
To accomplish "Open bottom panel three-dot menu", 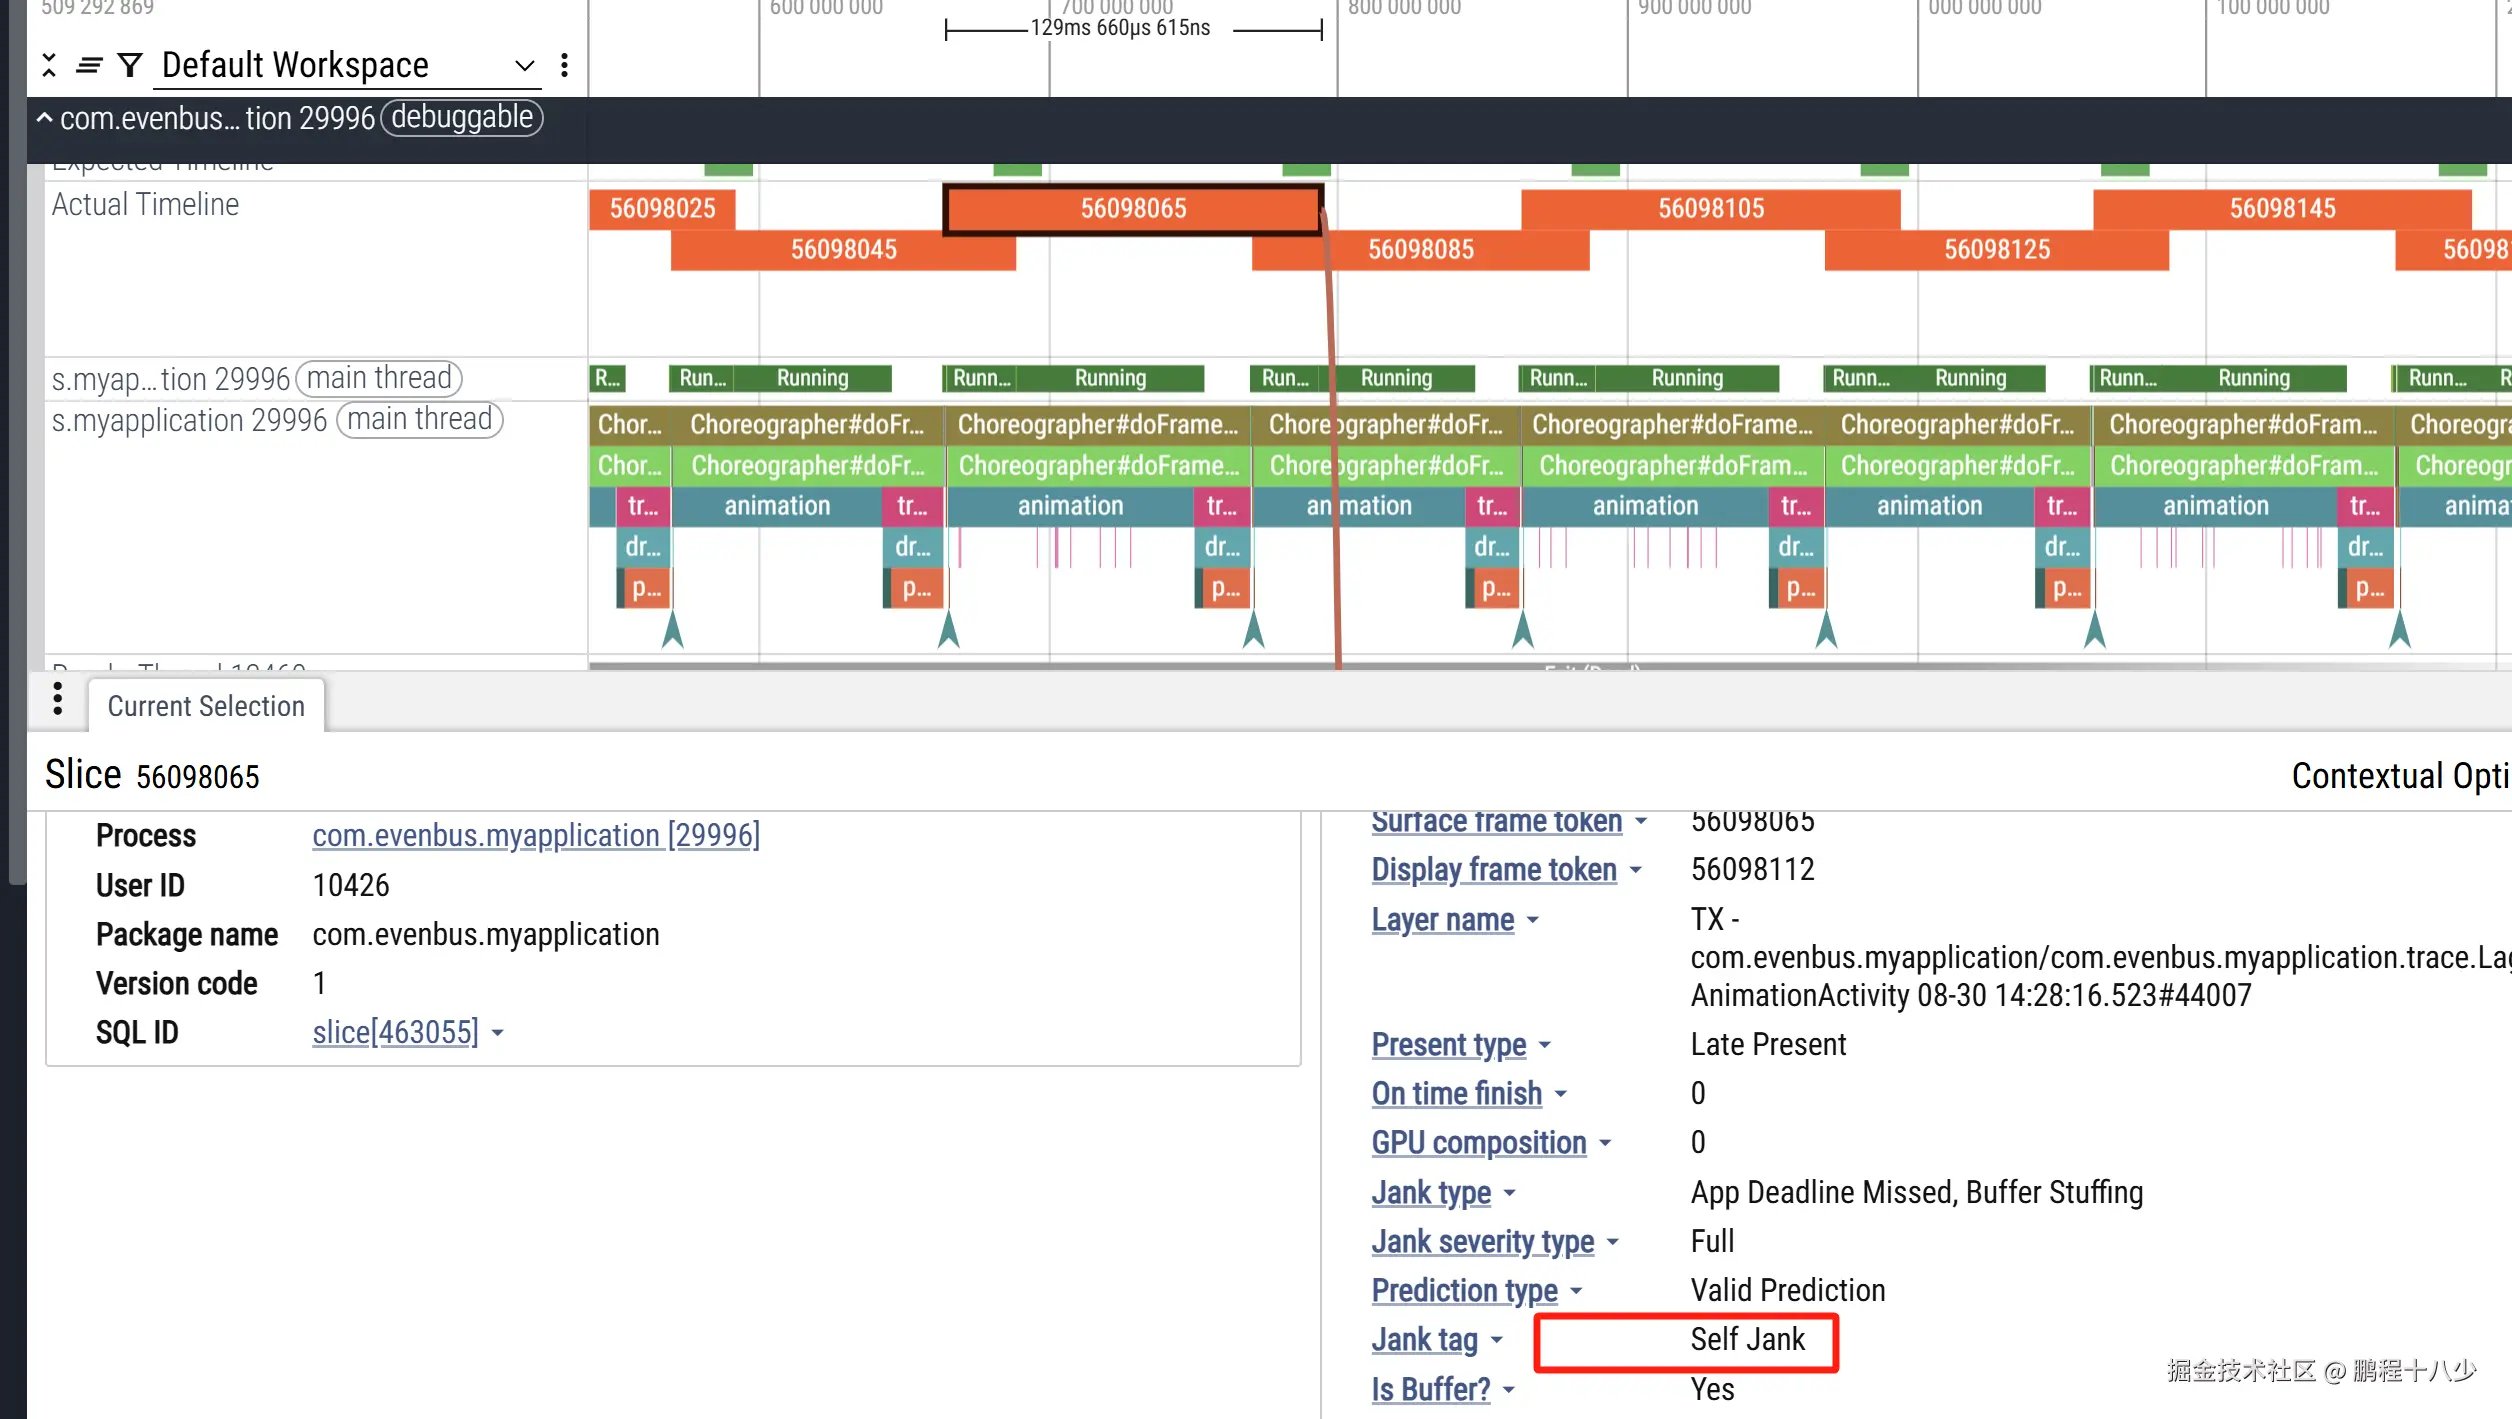I will click(58, 699).
